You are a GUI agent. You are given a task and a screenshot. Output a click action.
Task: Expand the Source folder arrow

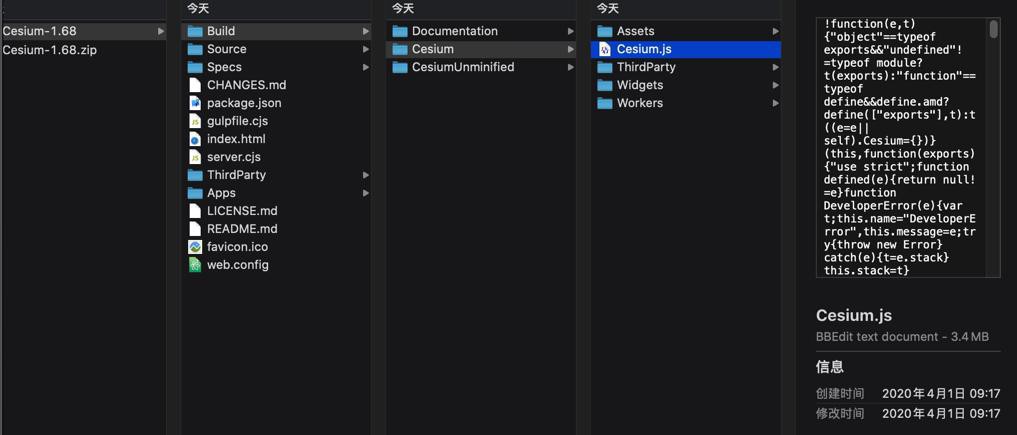pos(366,49)
